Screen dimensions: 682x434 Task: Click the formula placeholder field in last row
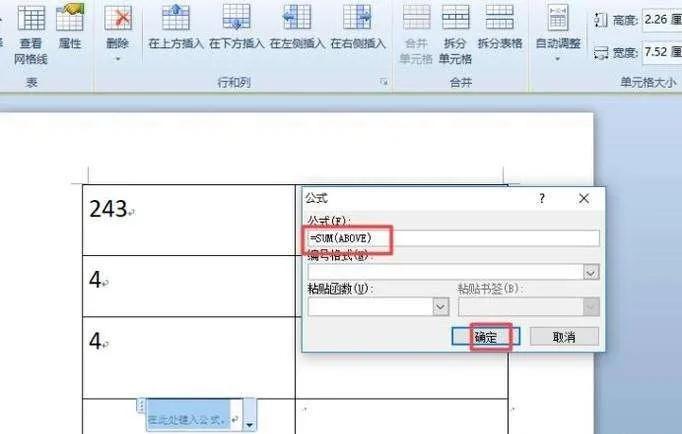click(189, 415)
